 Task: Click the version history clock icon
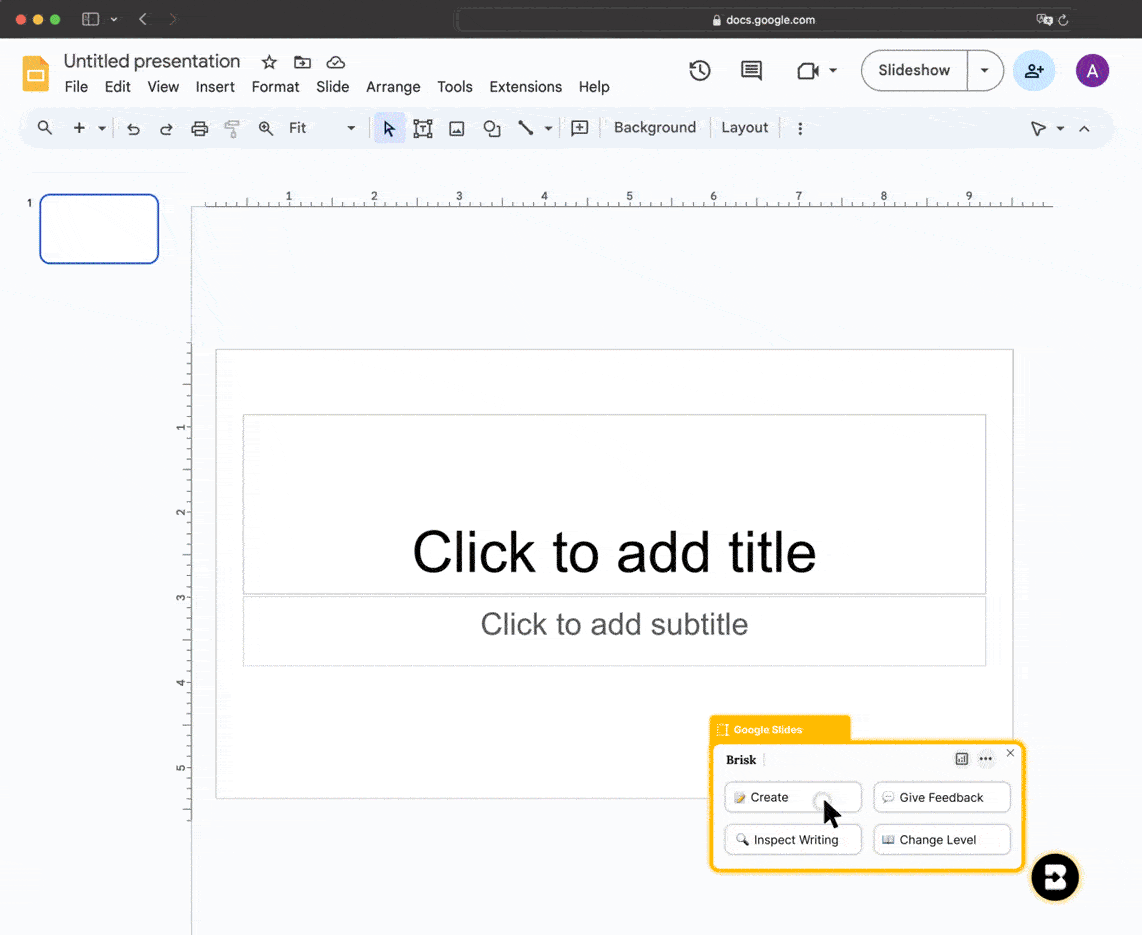pos(700,71)
